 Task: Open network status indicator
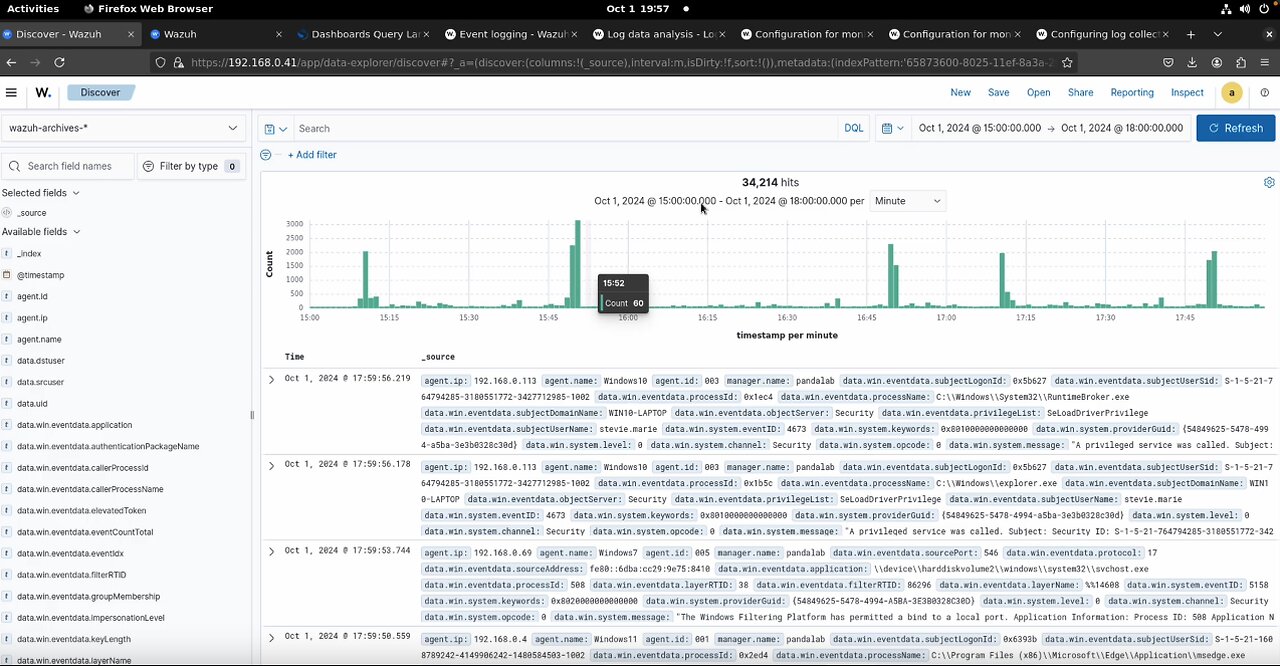point(1226,8)
